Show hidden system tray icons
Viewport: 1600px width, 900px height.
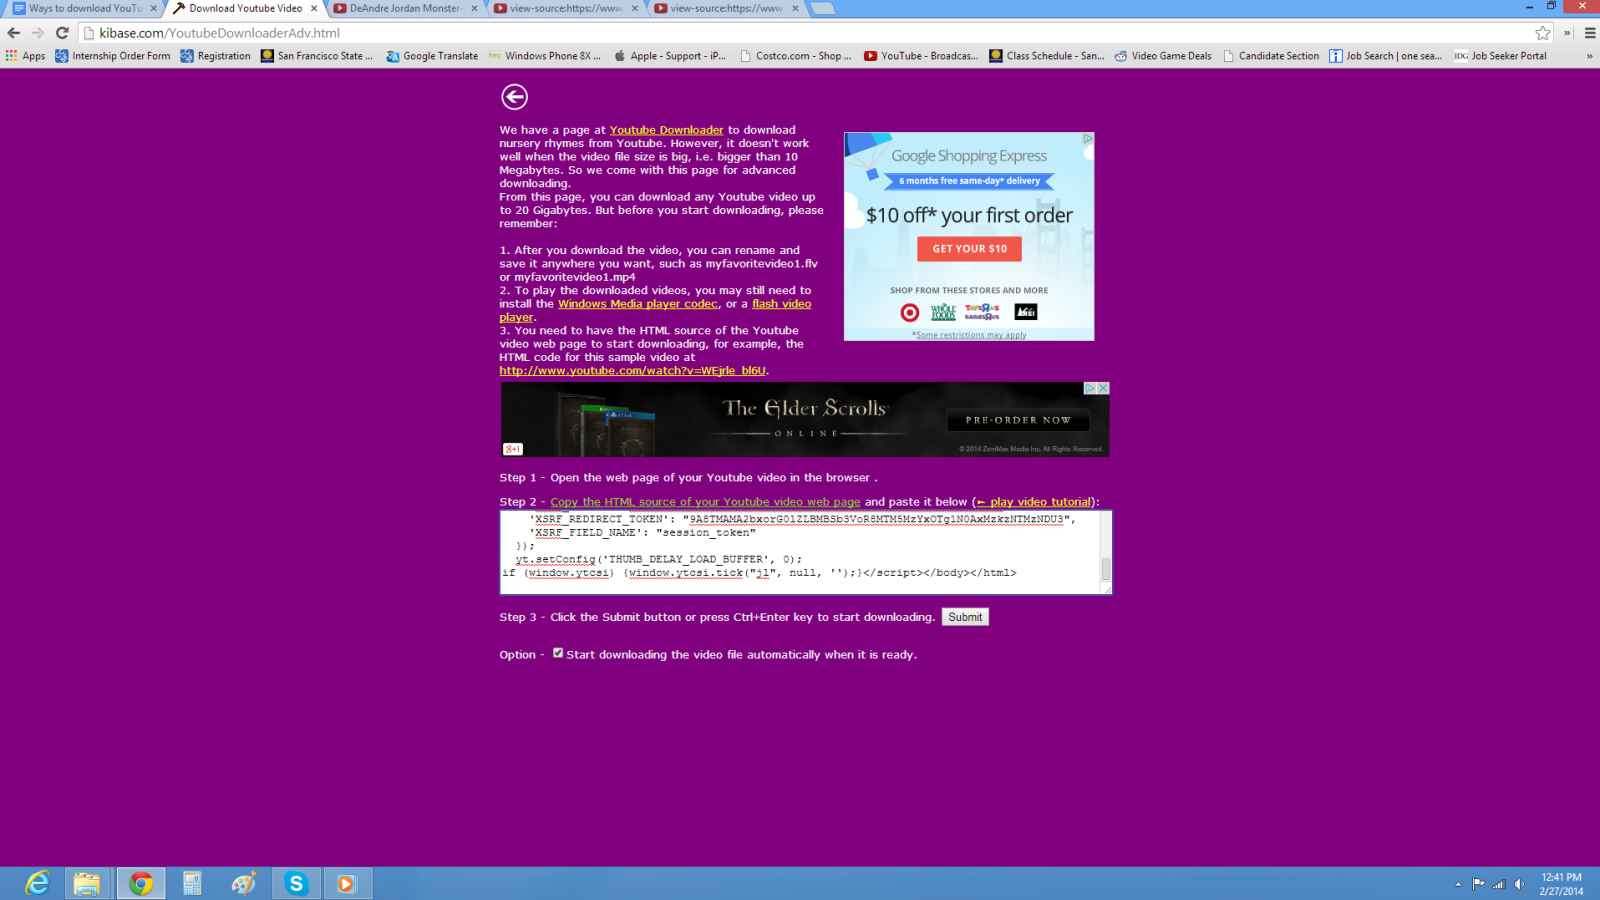point(1458,884)
